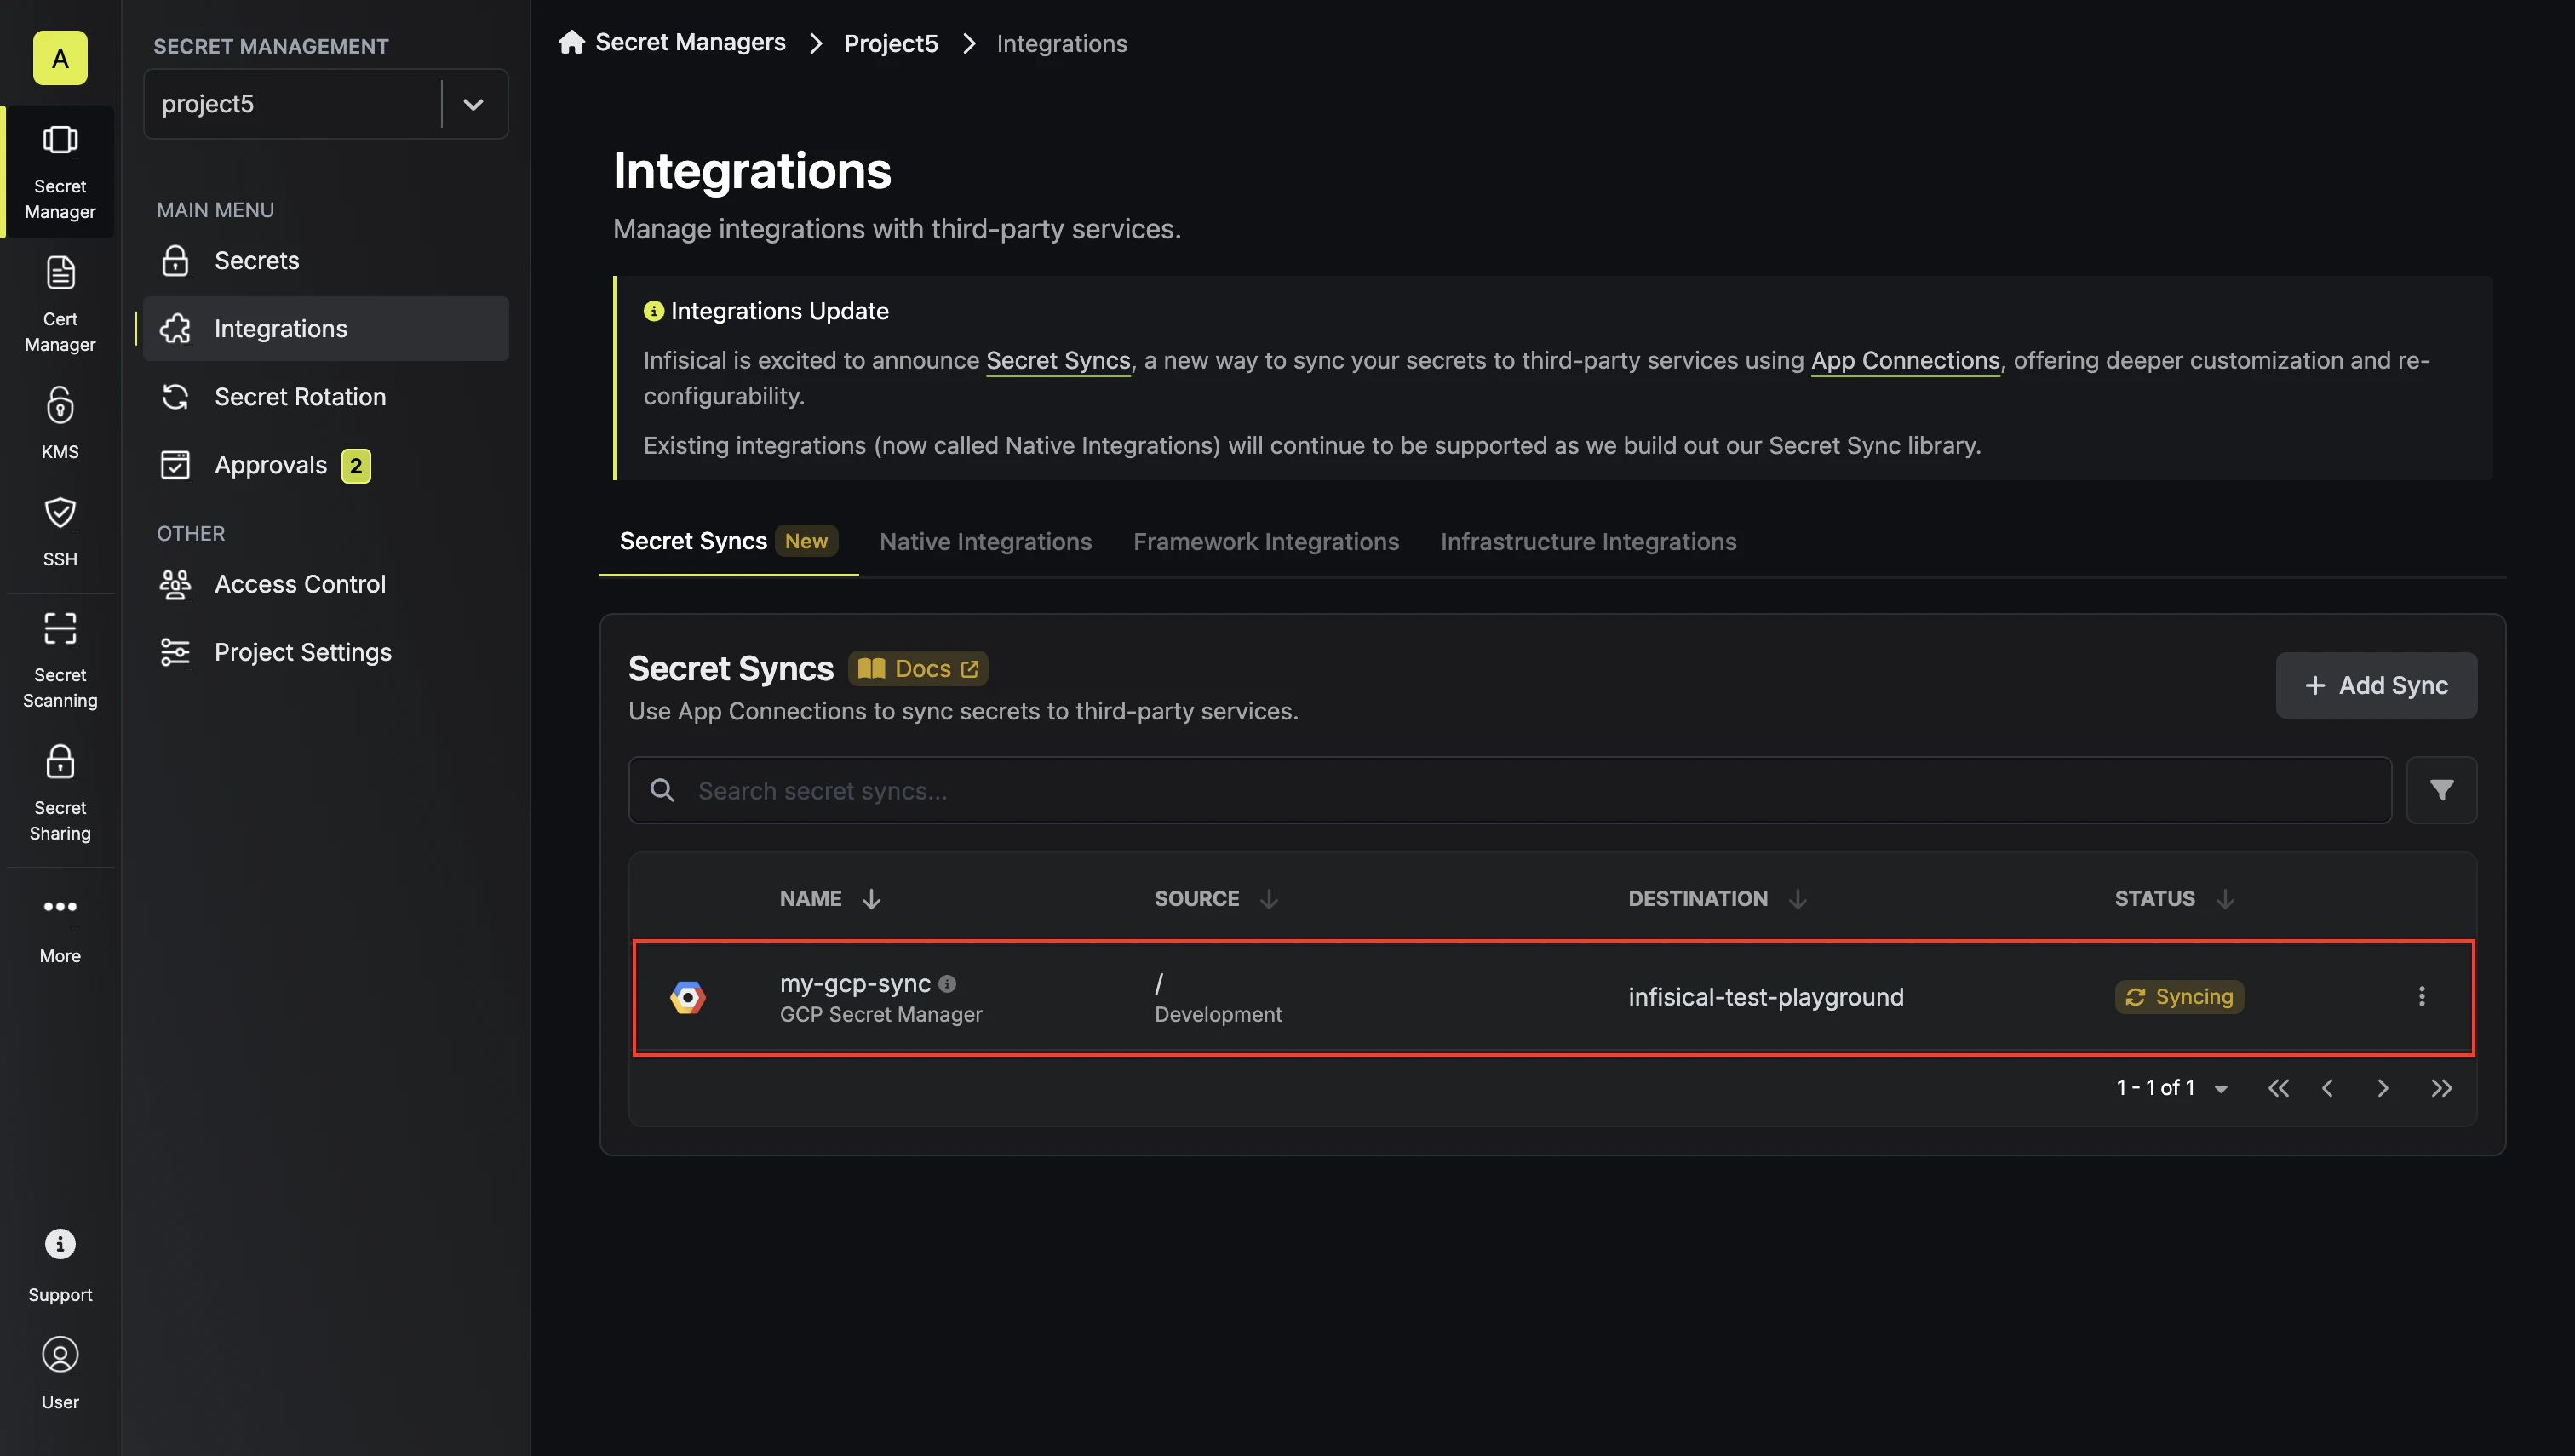This screenshot has height=1456, width=2575.
Task: Open the my-gcp-sync row name
Action: [855, 983]
